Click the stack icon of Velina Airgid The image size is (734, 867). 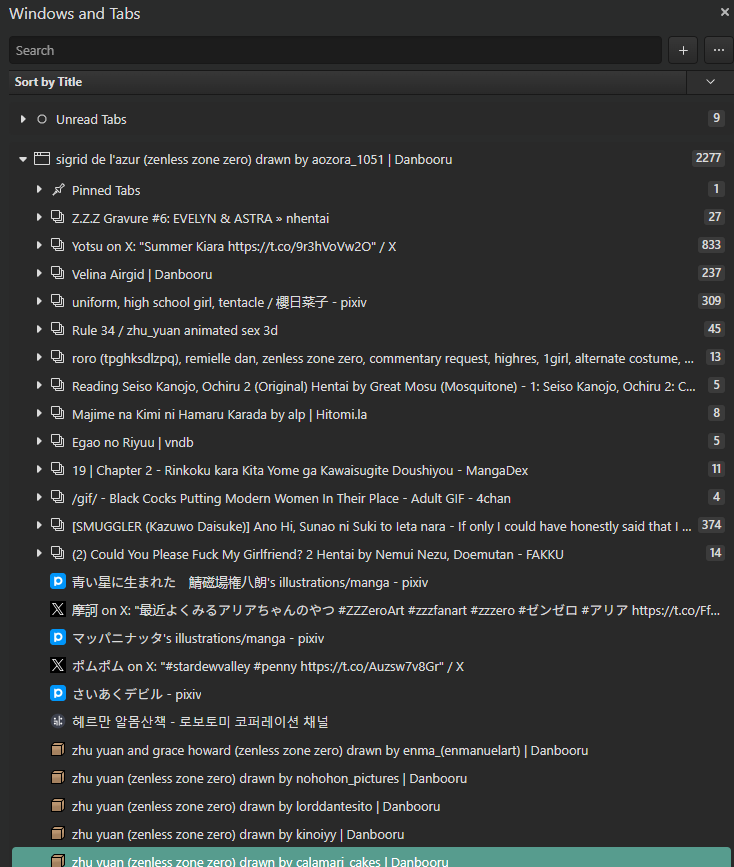click(58, 273)
